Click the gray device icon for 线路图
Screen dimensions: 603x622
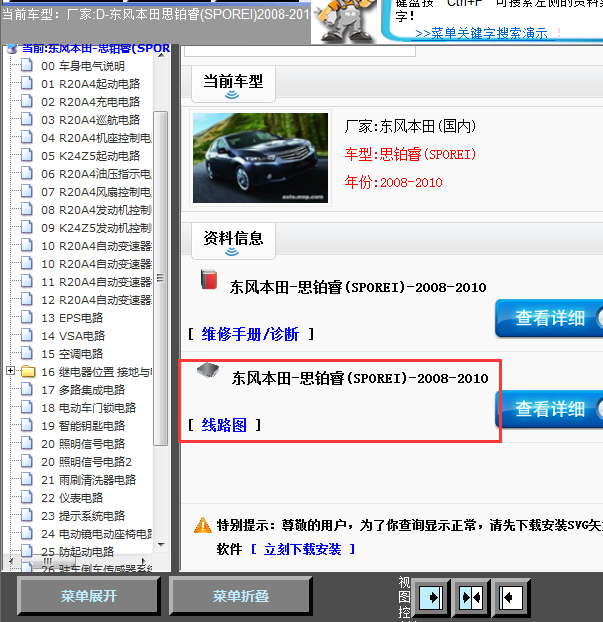pos(208,370)
